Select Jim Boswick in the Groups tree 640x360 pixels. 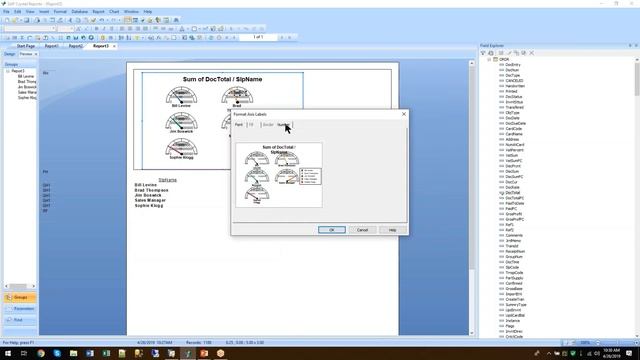[27, 87]
